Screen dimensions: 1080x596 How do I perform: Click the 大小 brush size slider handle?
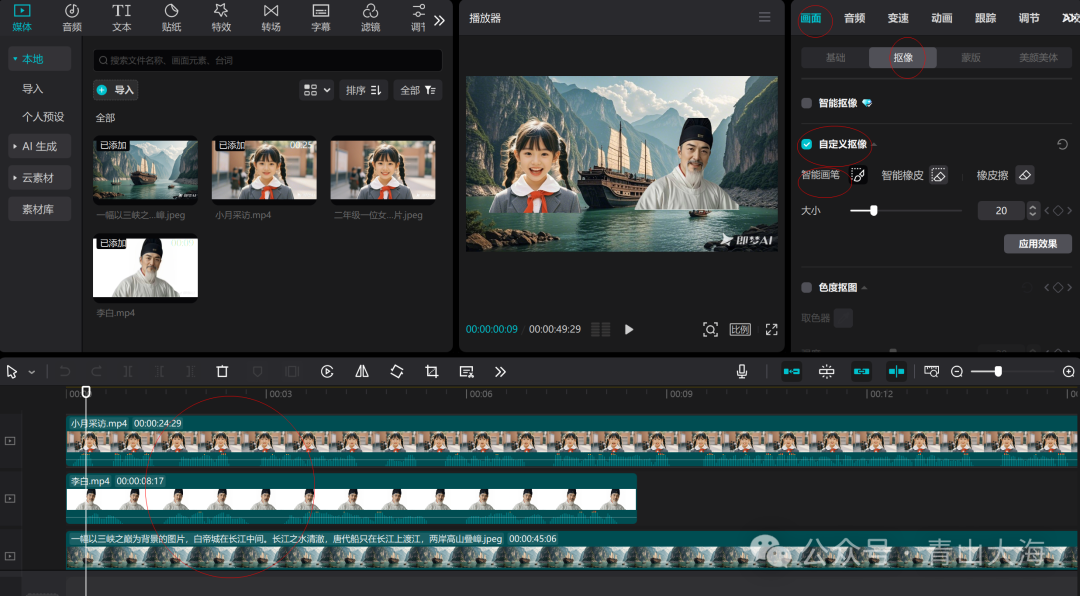(x=874, y=211)
